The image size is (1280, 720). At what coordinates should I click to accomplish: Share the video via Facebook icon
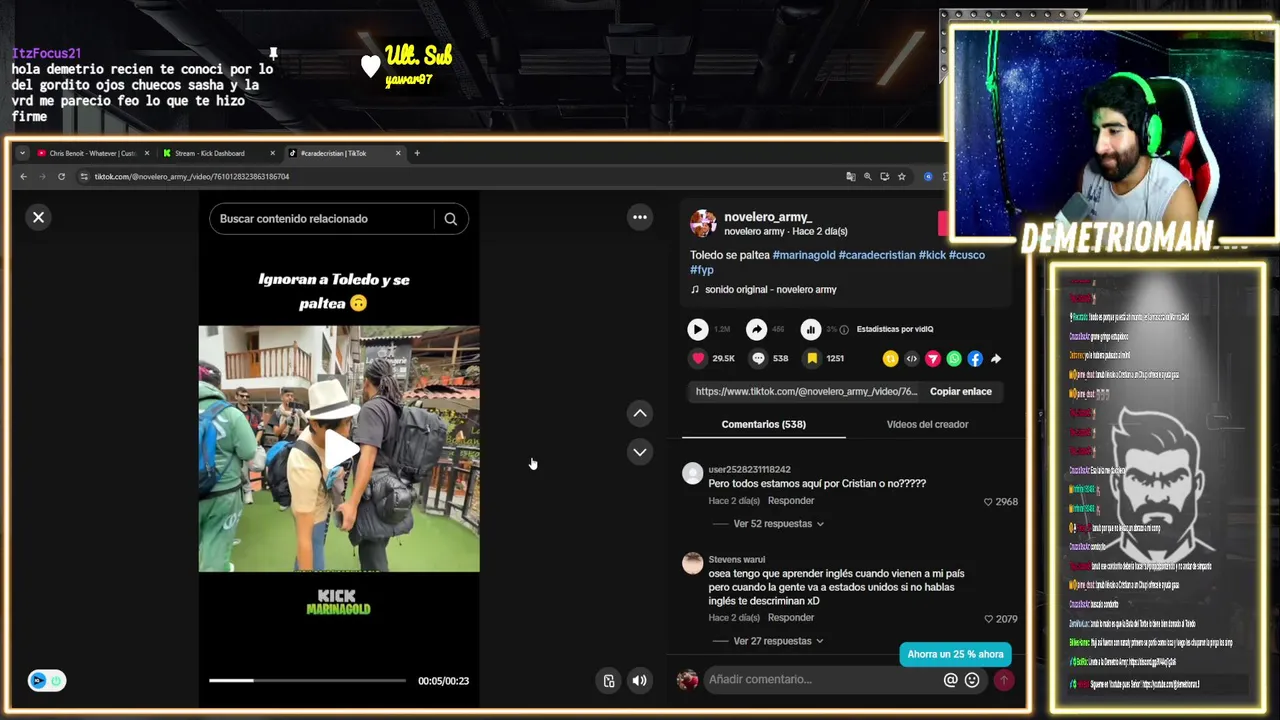975,358
